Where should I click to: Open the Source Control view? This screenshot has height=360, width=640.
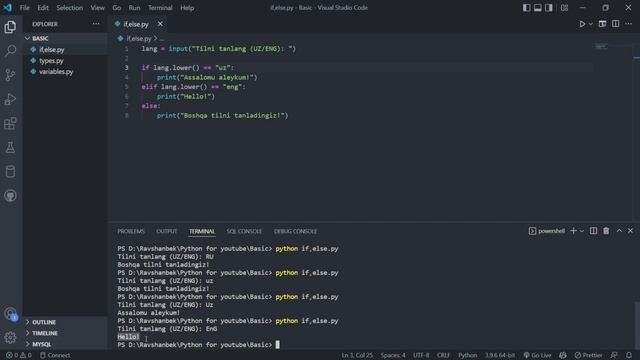tap(10, 75)
